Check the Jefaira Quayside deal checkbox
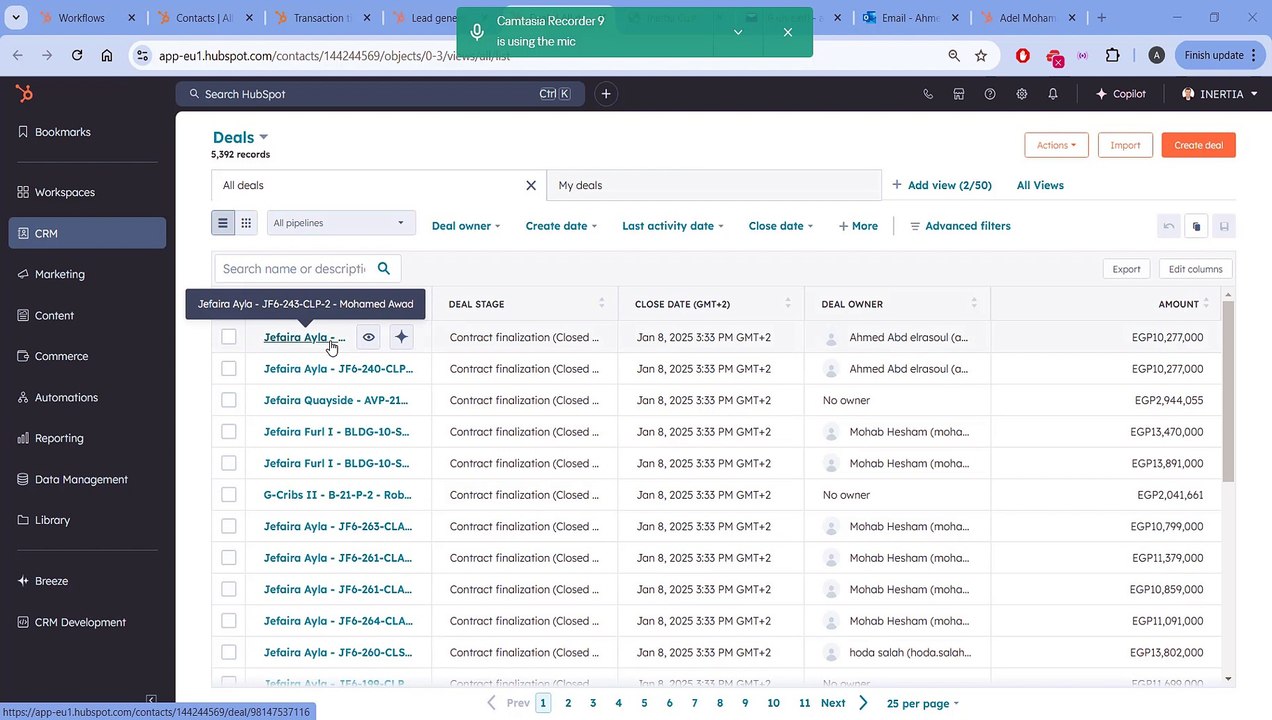1272x720 pixels. click(229, 400)
